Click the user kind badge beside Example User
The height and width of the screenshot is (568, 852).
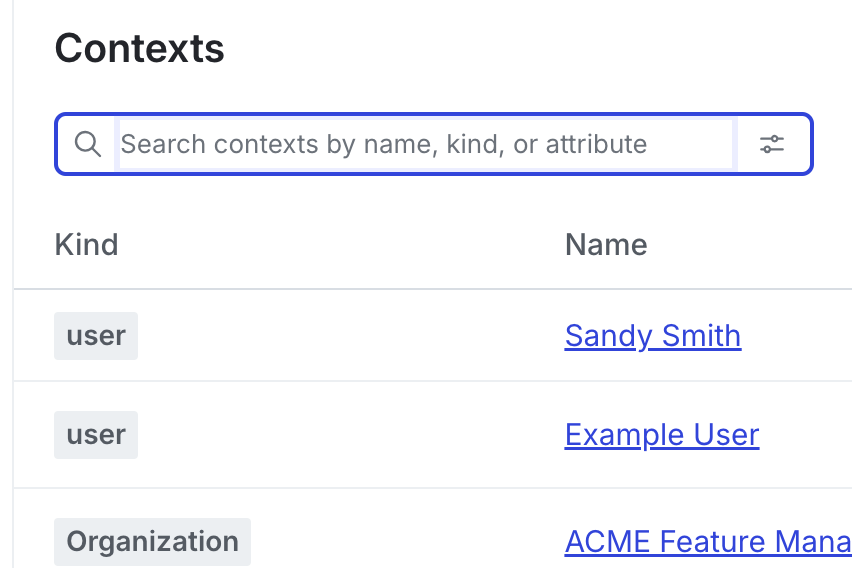coord(96,435)
